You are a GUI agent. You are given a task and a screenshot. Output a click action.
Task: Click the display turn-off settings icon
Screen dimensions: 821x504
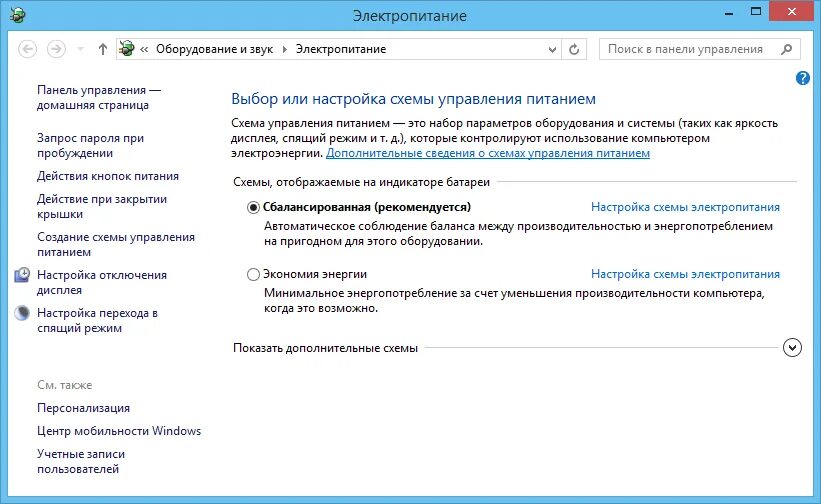click(x=22, y=275)
